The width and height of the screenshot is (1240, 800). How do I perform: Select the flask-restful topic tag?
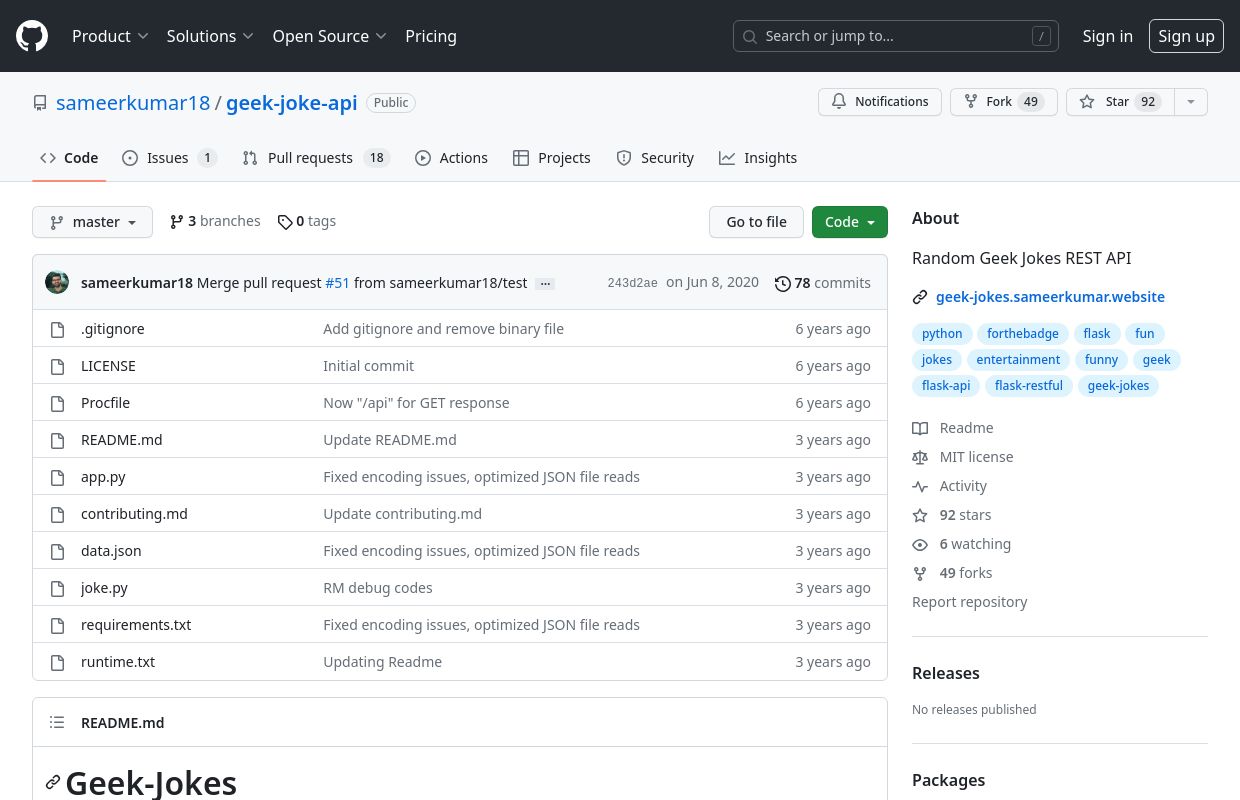click(x=1028, y=386)
